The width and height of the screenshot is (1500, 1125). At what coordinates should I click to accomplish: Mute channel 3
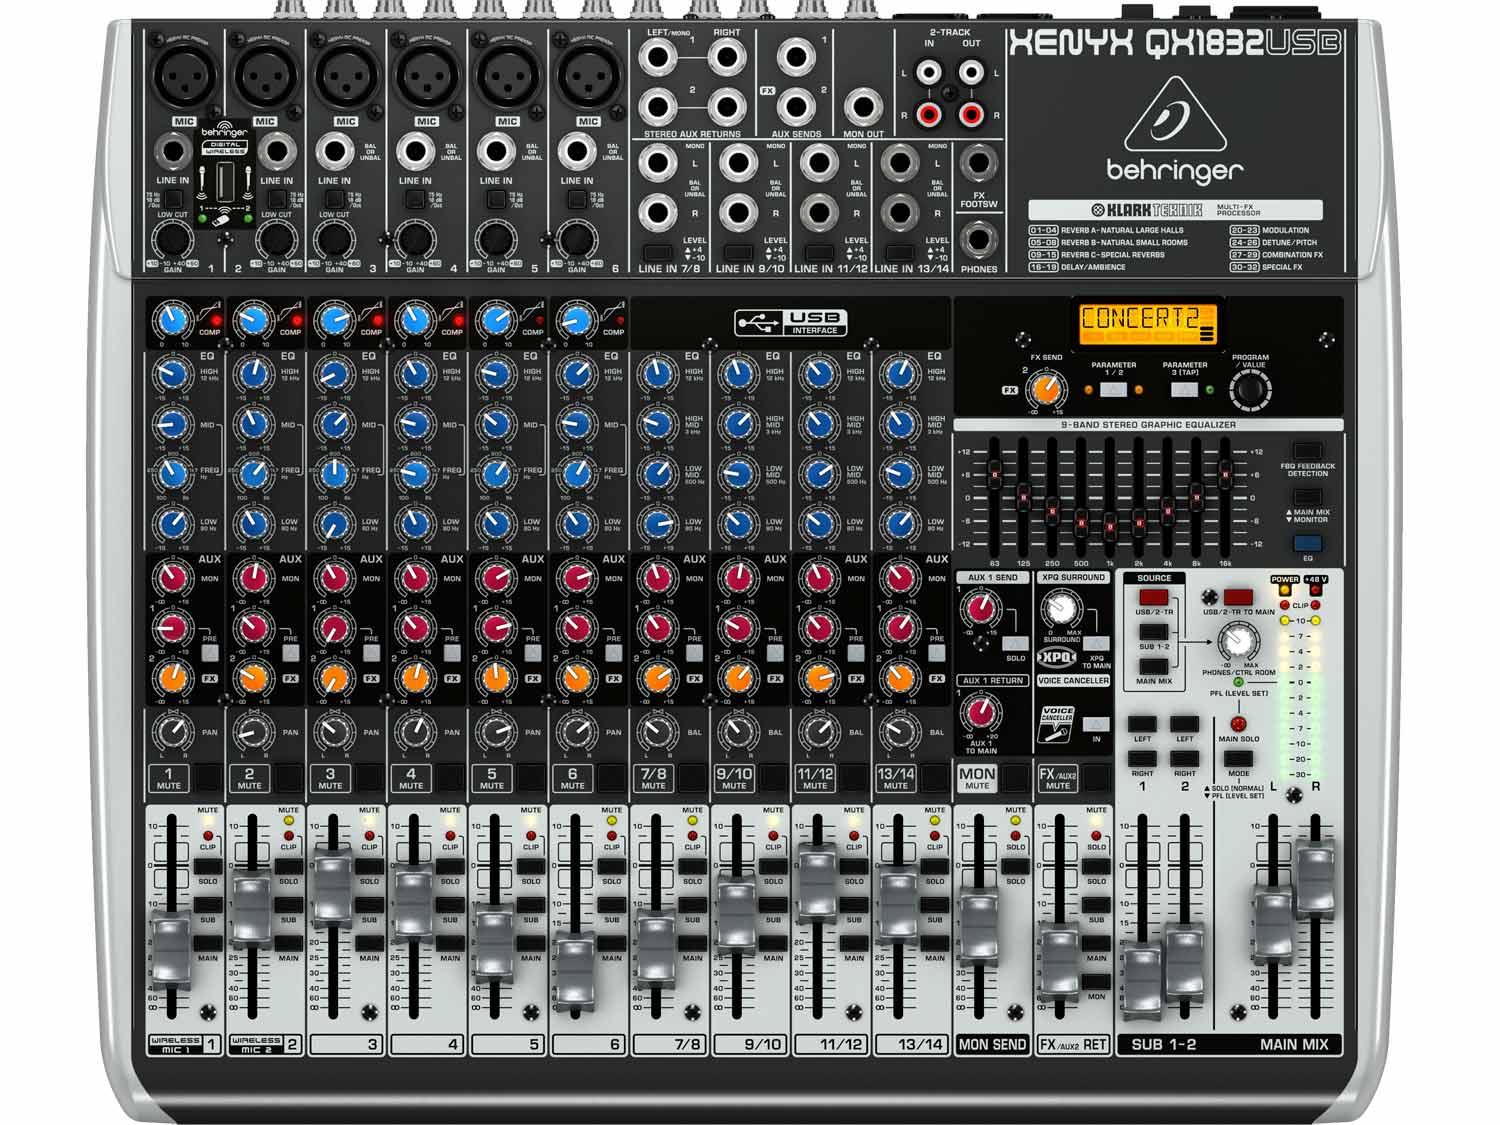point(330,778)
